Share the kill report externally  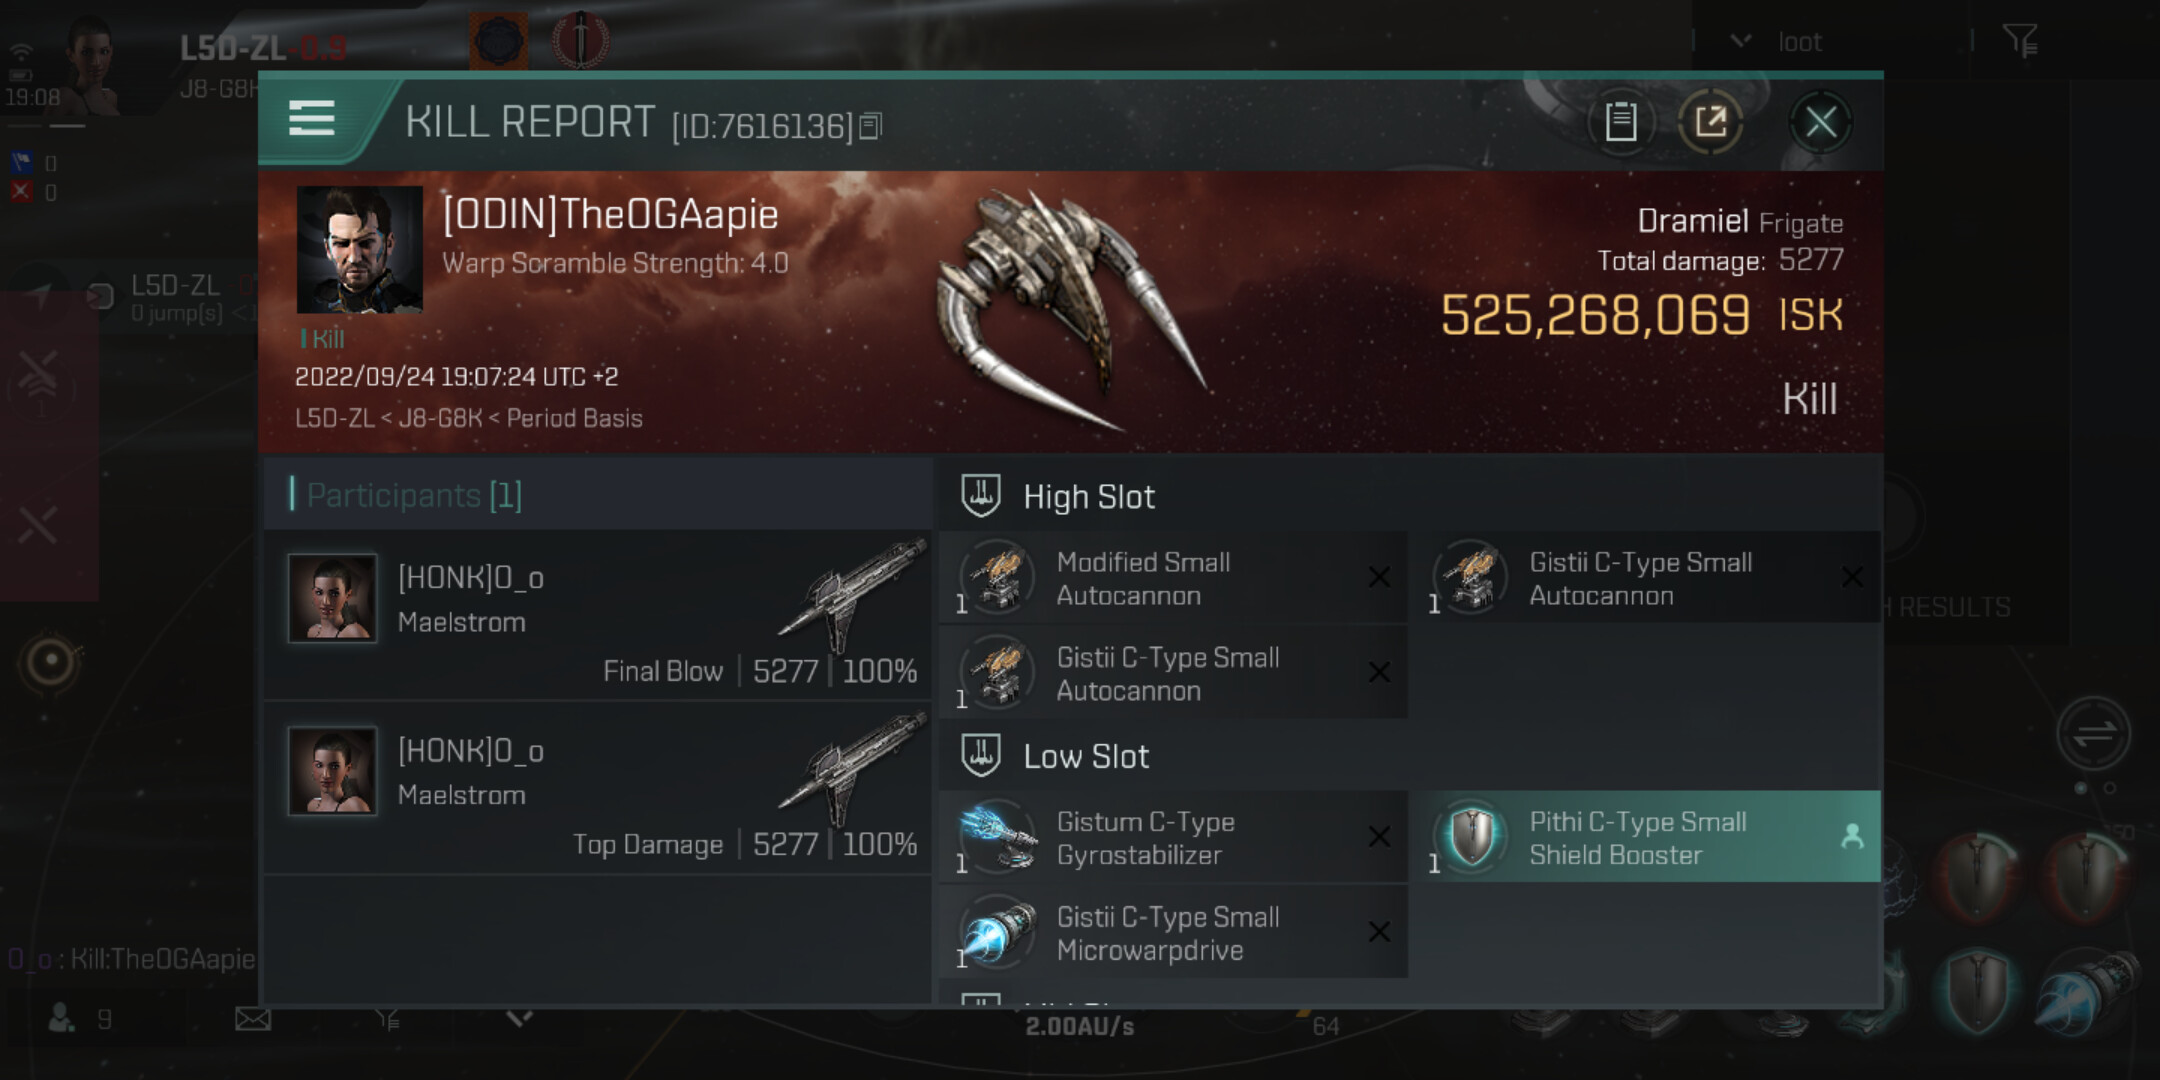pyautogui.click(x=1710, y=122)
